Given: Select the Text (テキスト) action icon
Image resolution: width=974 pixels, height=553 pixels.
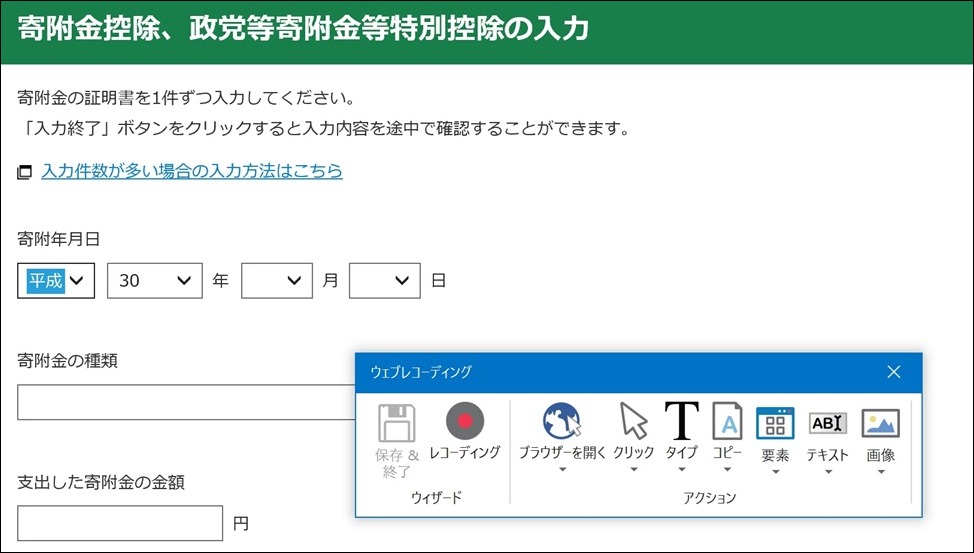Looking at the screenshot, I should click(x=827, y=424).
